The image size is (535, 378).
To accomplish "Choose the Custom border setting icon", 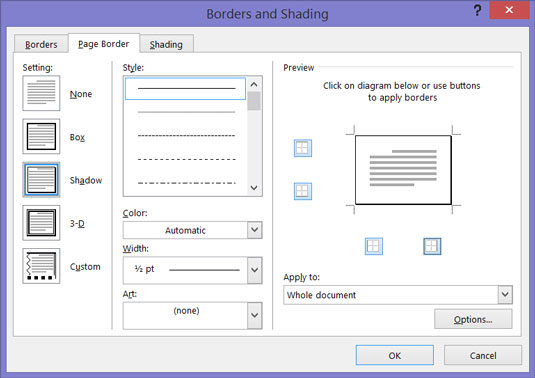I will click(41, 266).
